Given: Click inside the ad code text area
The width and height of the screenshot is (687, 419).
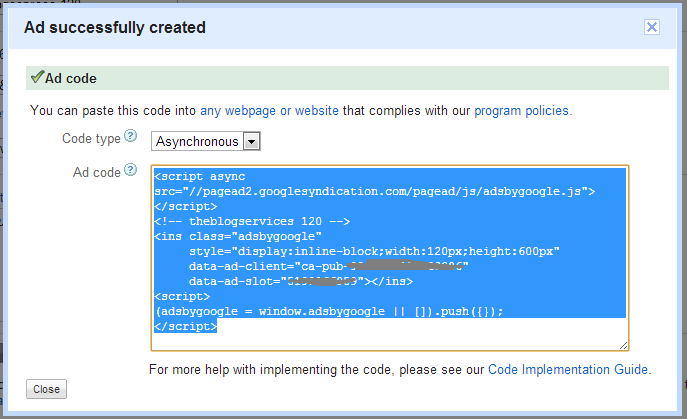Looking at the screenshot, I should click(x=390, y=258).
